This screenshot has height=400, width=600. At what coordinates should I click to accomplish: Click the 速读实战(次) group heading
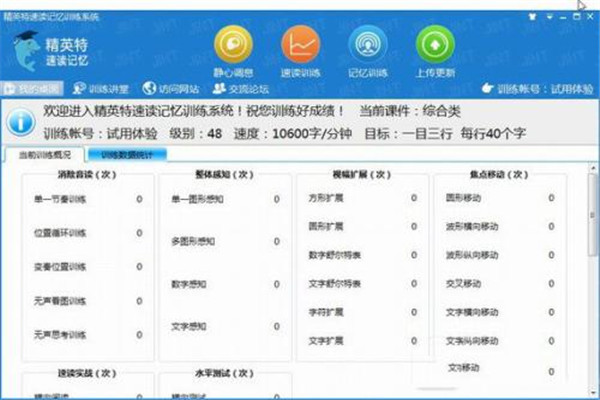point(87,373)
